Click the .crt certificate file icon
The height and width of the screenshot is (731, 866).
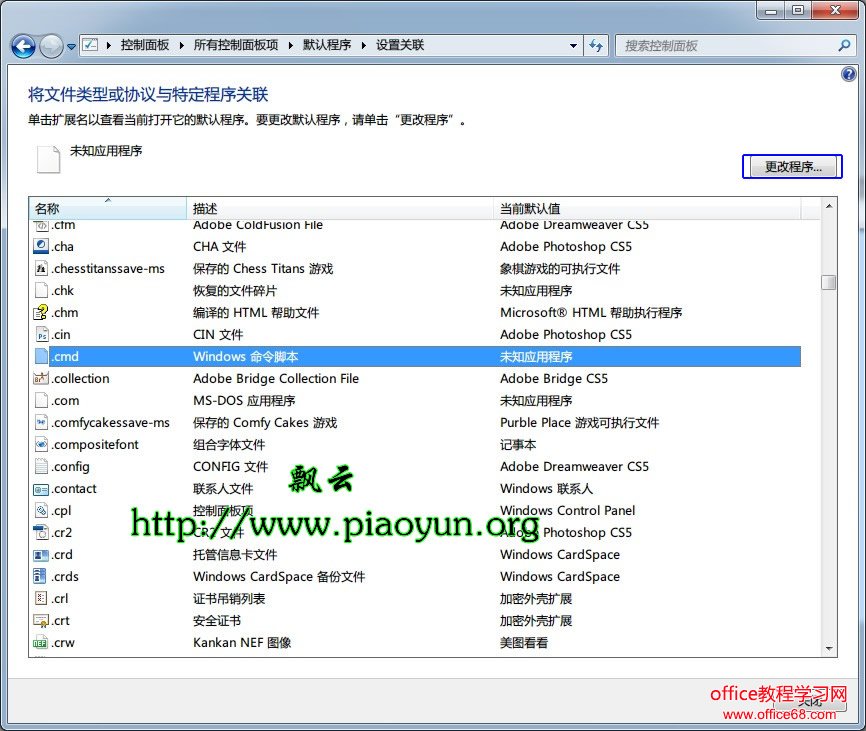point(41,621)
